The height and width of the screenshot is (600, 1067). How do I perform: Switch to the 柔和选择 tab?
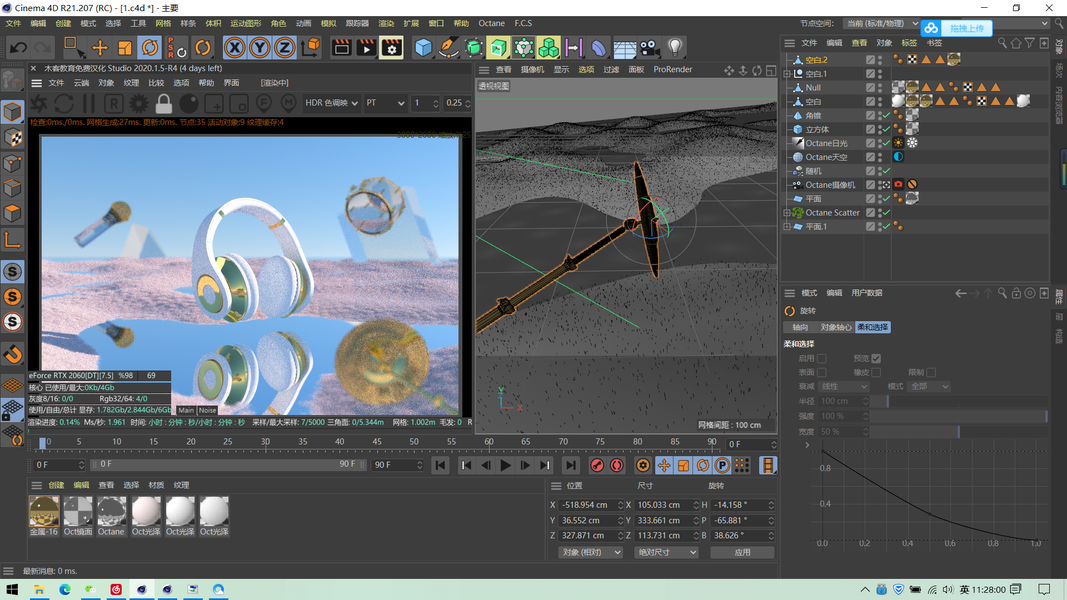(872, 327)
